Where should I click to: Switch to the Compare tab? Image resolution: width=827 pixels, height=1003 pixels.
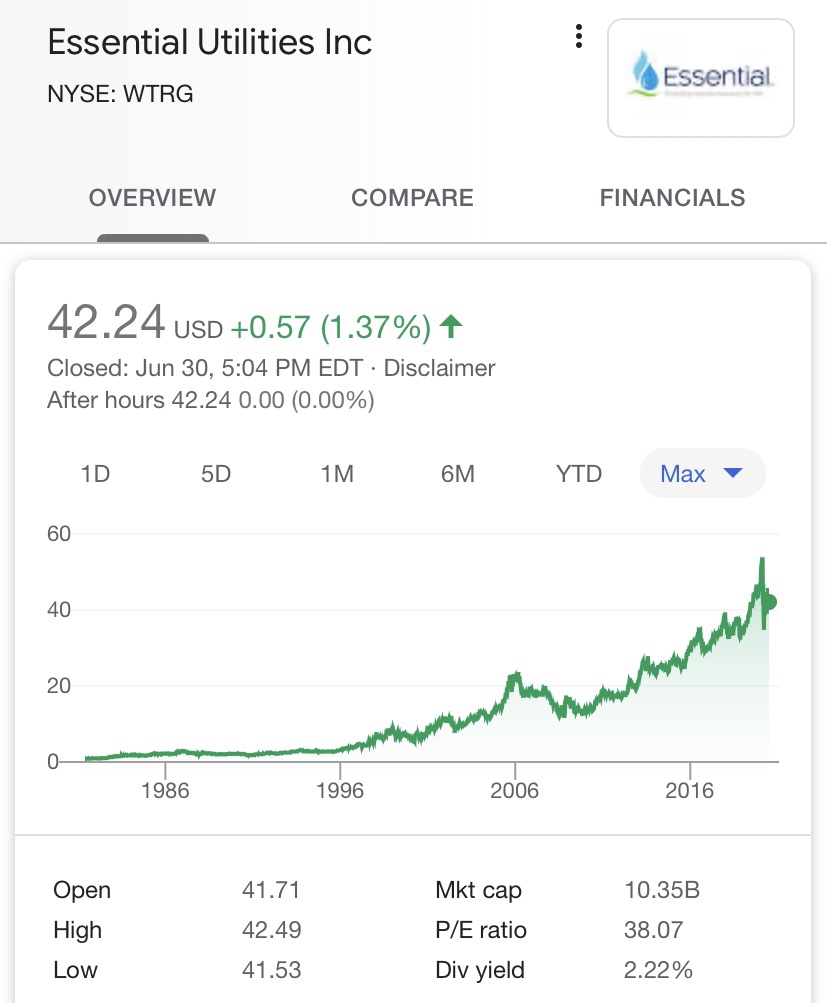(x=412, y=198)
